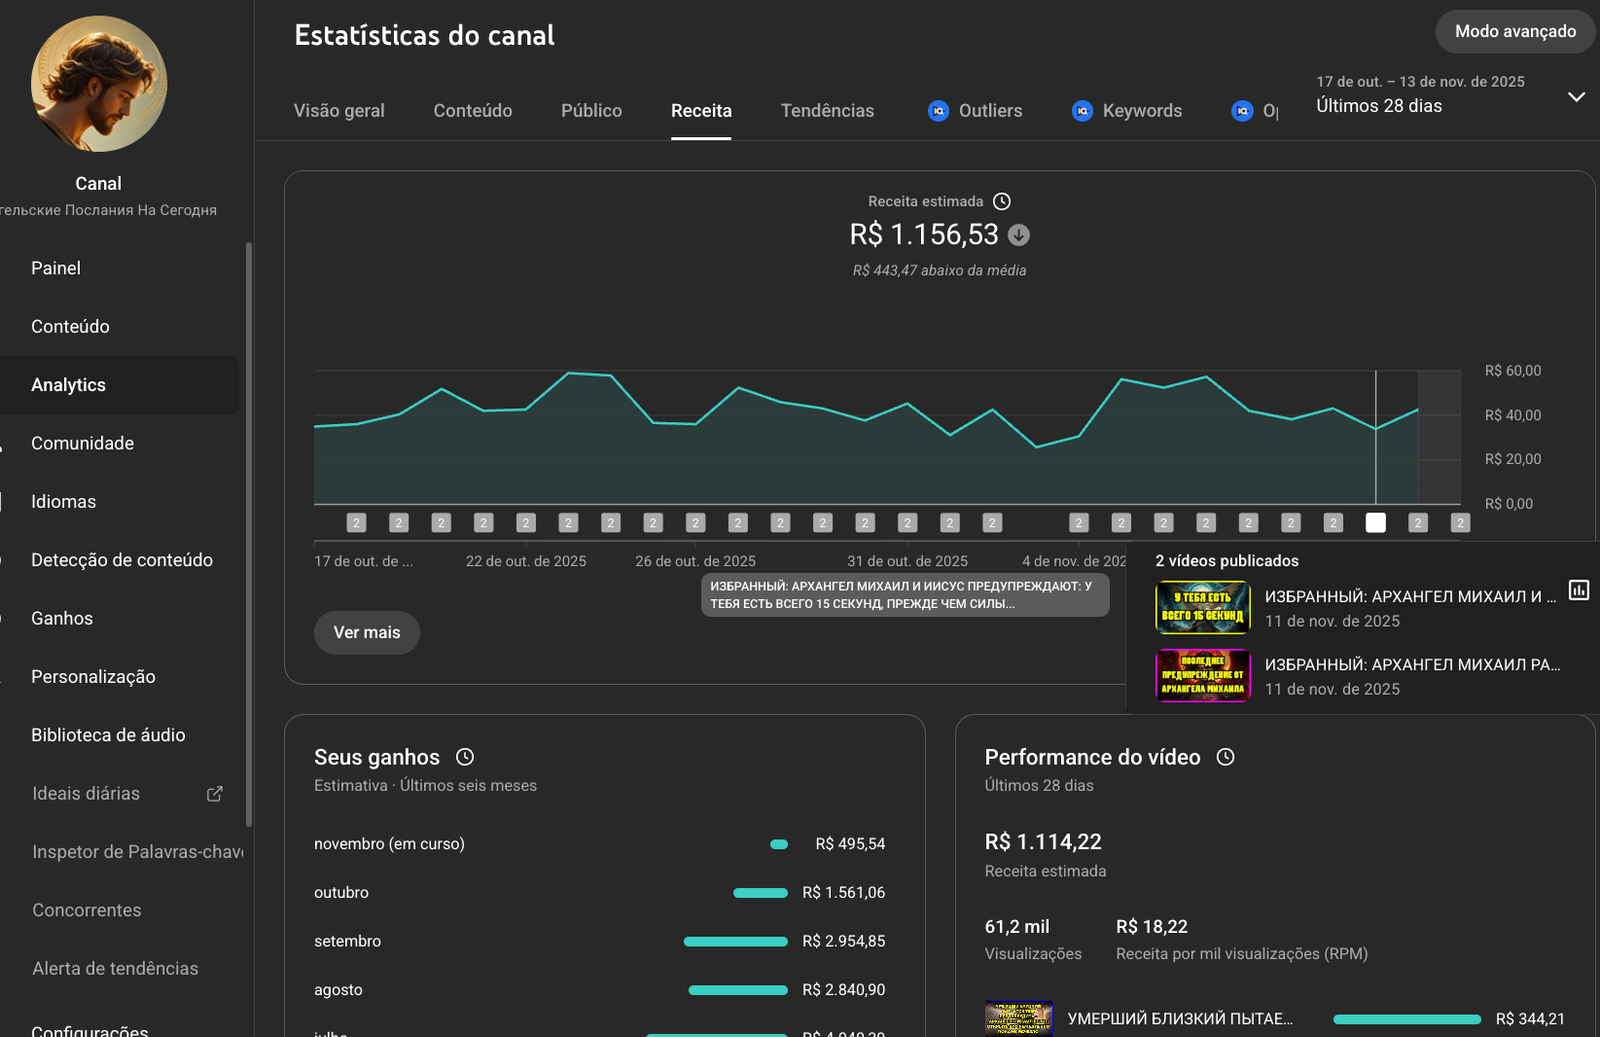
Task: Click the channel profile avatar picture
Action: 99,84
